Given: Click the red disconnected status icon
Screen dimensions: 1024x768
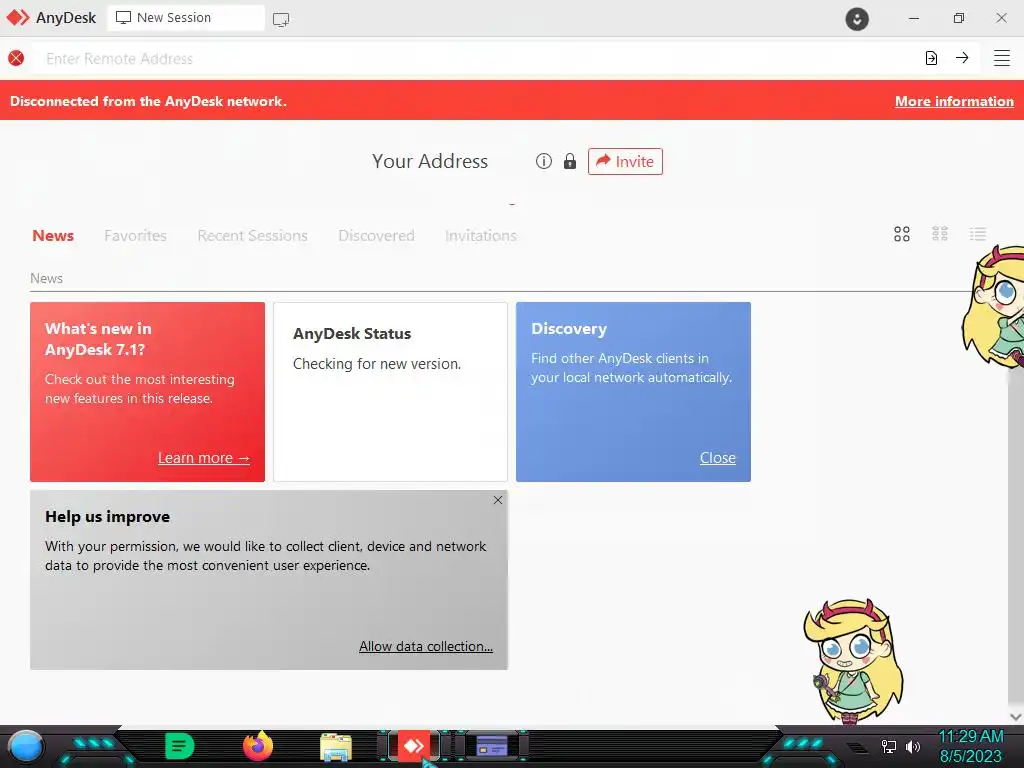Looking at the screenshot, I should pyautogui.click(x=16, y=58).
